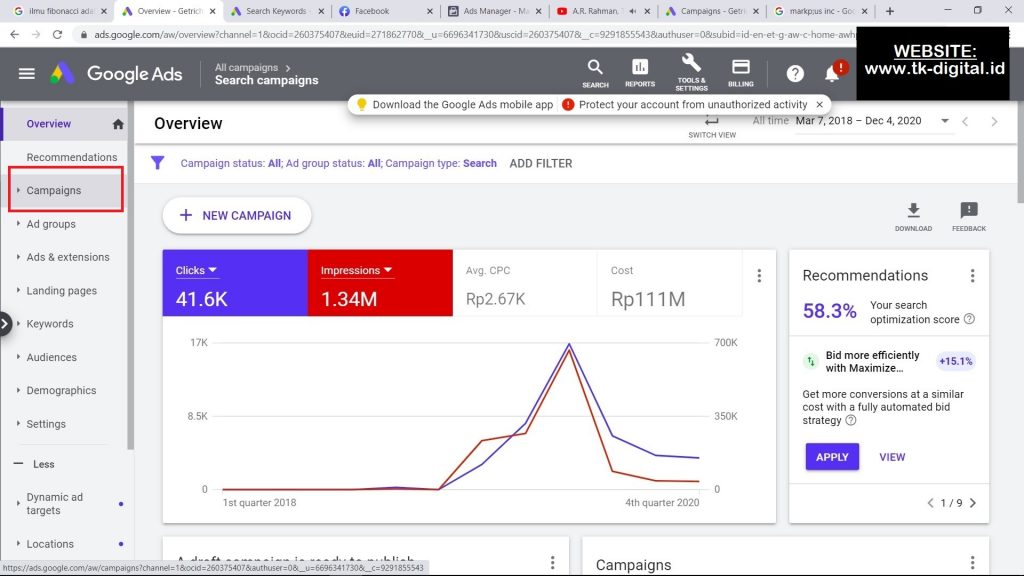Screen dimensions: 1024x576
Task: Dismiss the notification banner with X
Action: [x=820, y=104]
